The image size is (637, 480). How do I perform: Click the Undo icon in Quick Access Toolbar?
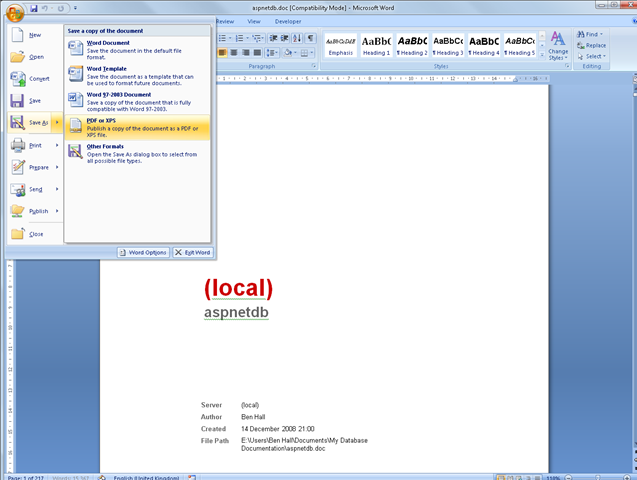[46, 8]
